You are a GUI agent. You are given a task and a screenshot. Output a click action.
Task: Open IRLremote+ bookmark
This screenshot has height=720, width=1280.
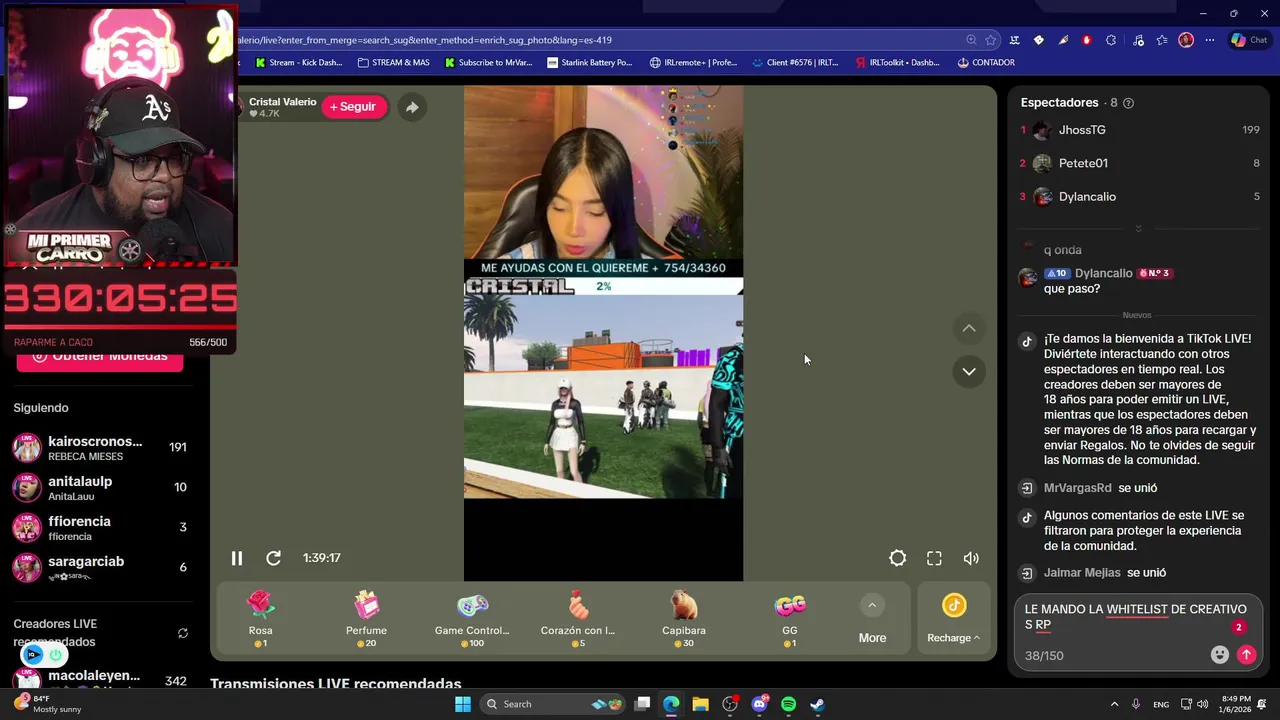693,62
